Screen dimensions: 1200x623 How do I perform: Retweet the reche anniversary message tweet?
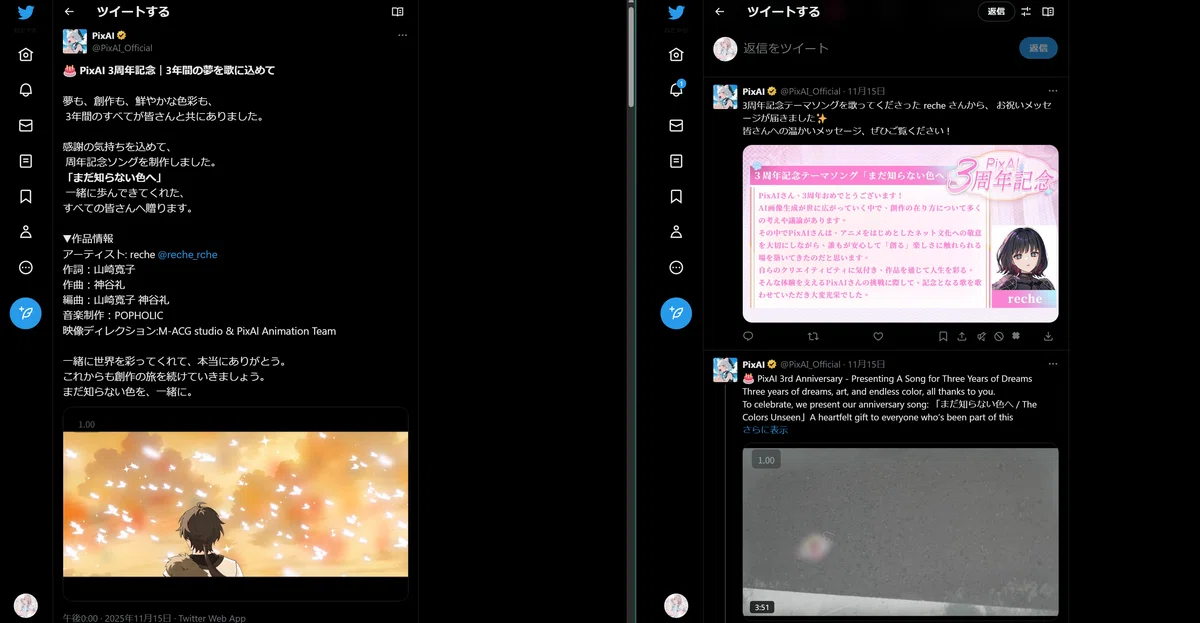pos(813,337)
